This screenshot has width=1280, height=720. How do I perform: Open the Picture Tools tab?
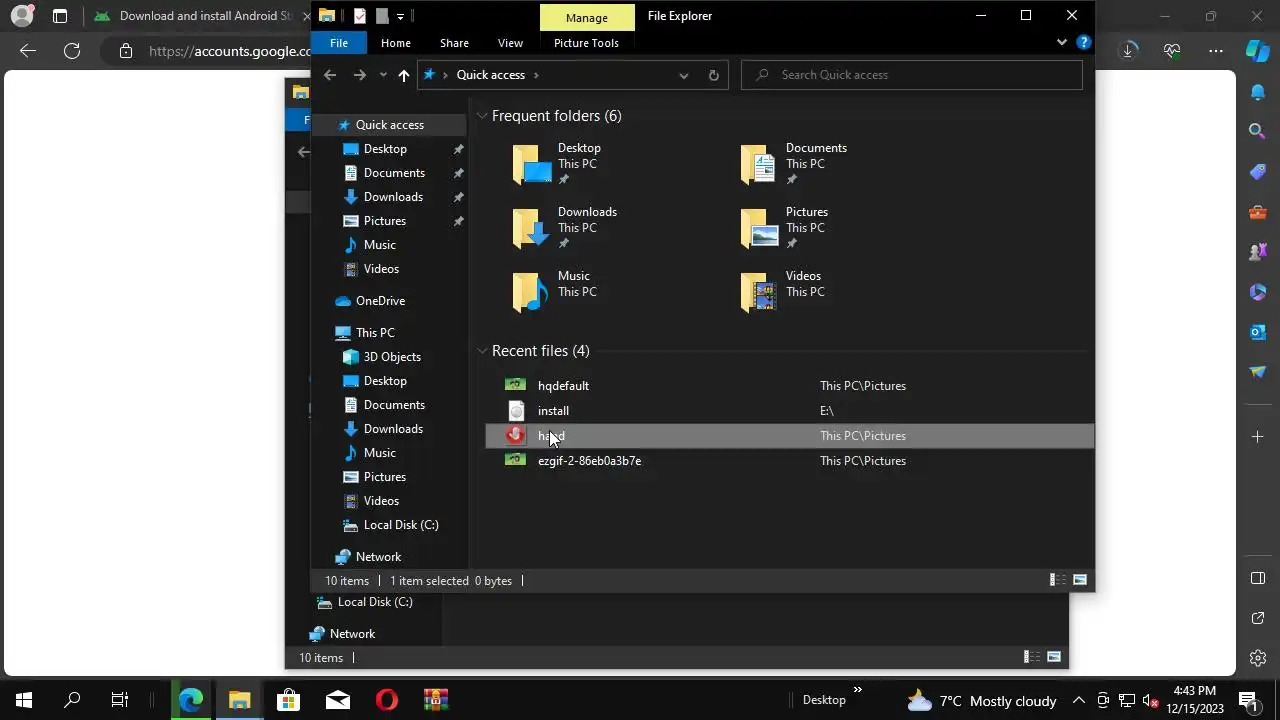pyautogui.click(x=586, y=43)
